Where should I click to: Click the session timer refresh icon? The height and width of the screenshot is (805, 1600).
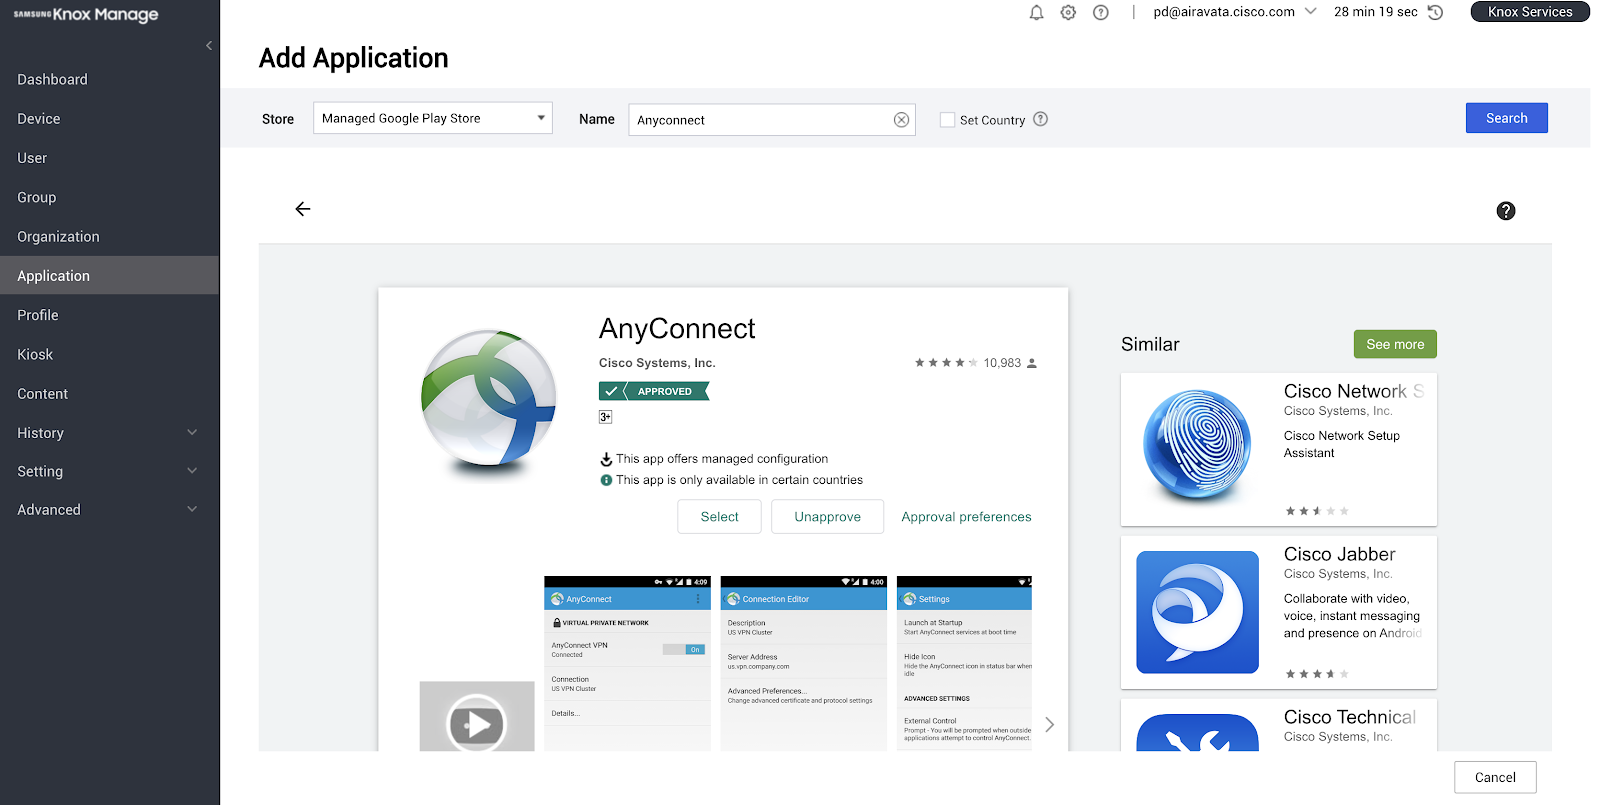pyautogui.click(x=1436, y=12)
